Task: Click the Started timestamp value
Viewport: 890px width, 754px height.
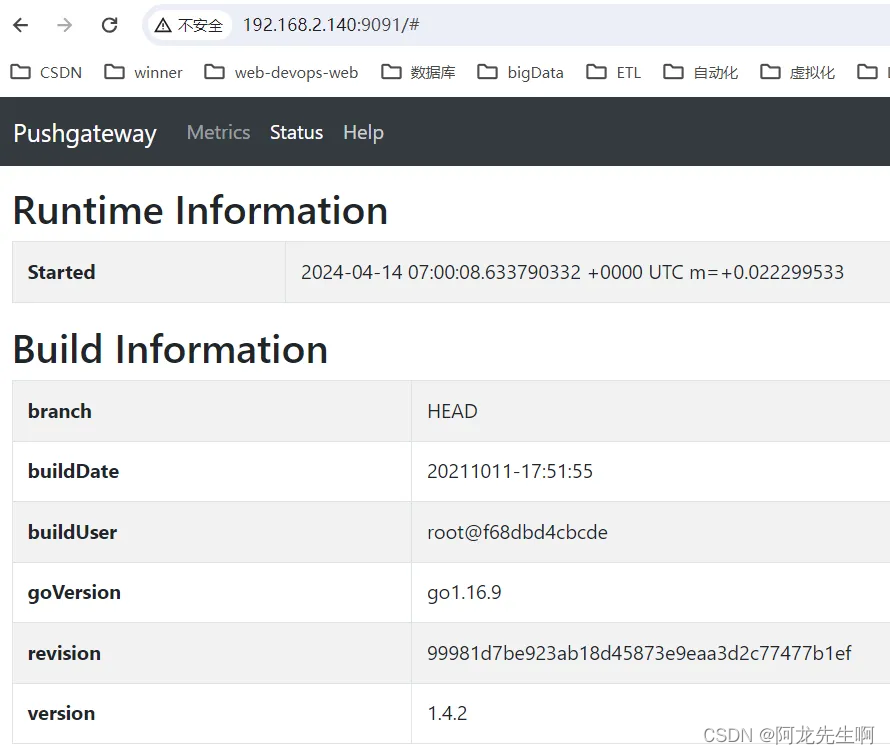Action: point(572,272)
